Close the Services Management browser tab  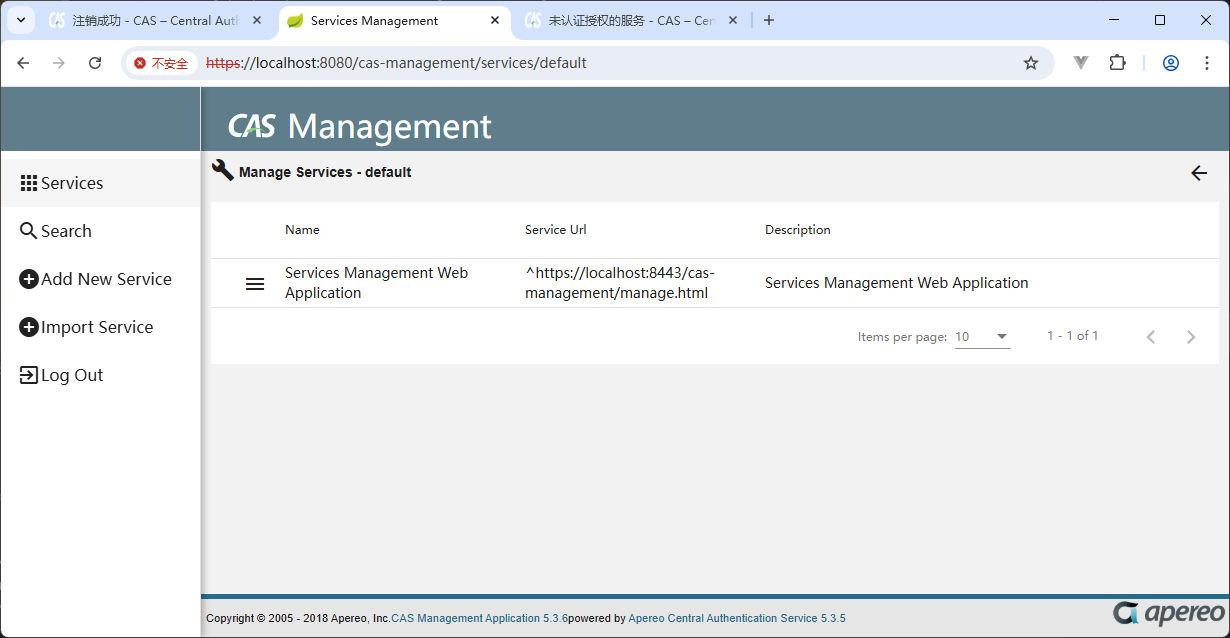(x=495, y=20)
